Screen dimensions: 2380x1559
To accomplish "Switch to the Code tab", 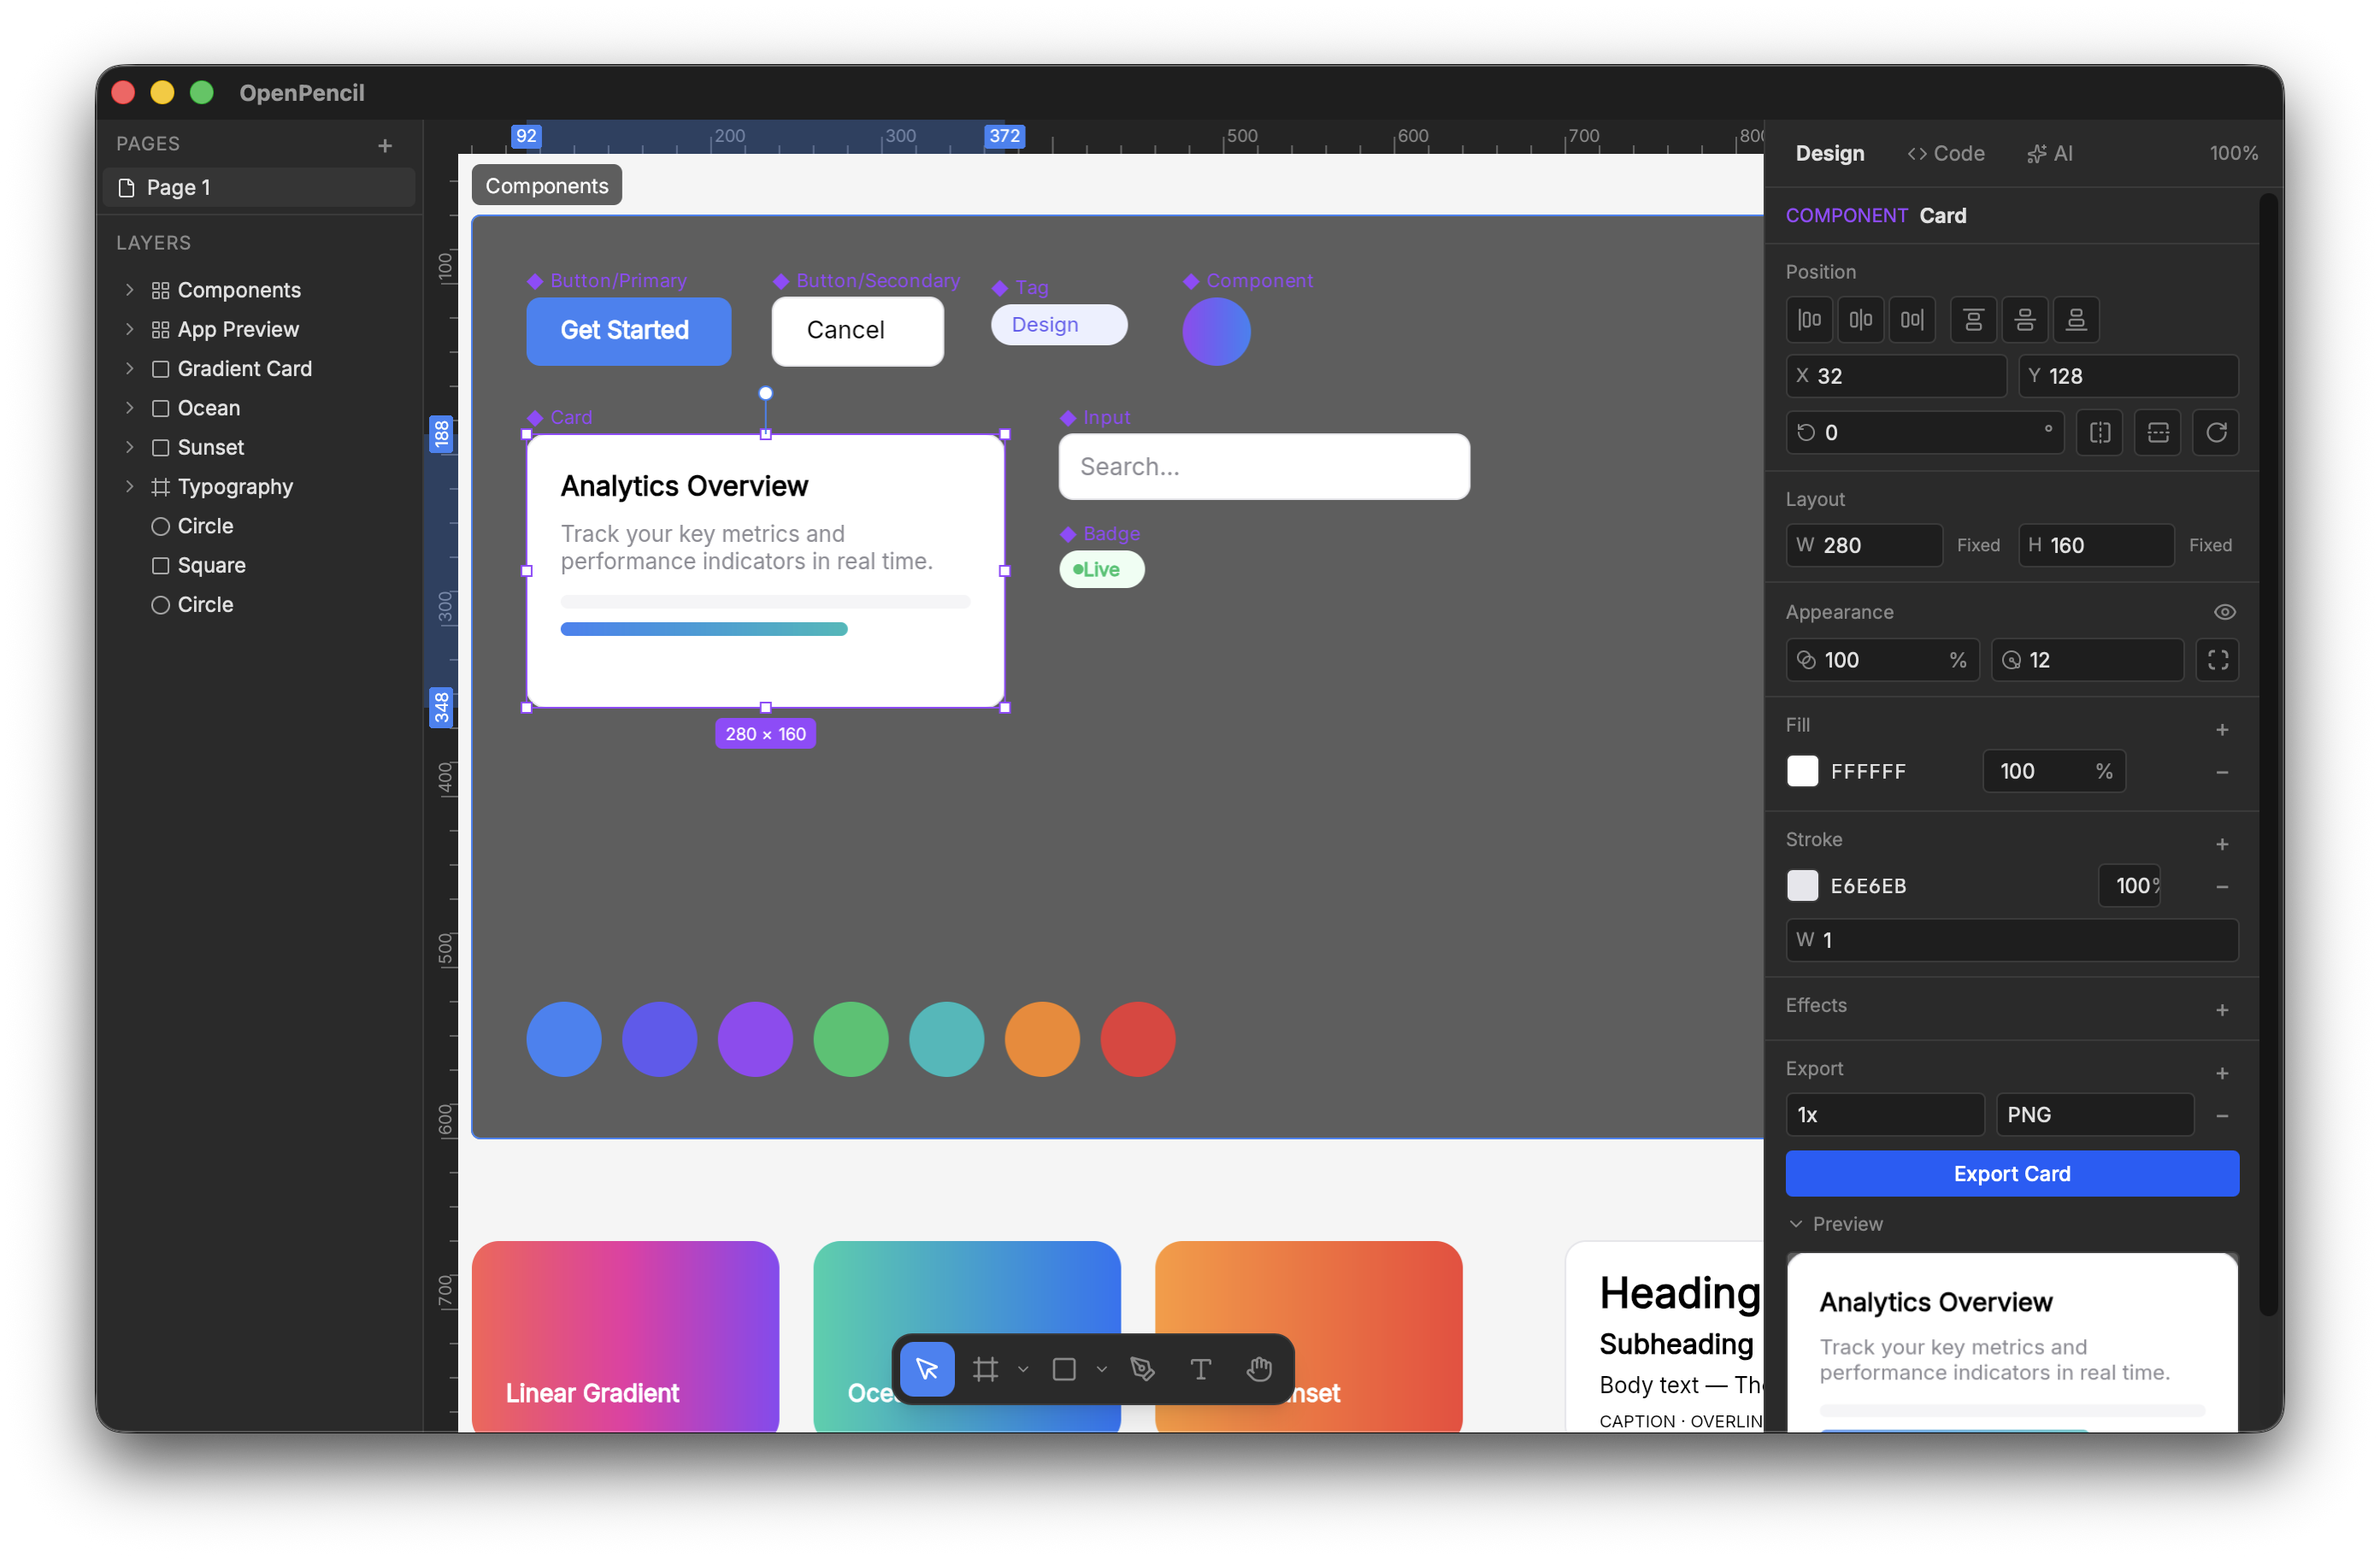I will (x=1945, y=153).
